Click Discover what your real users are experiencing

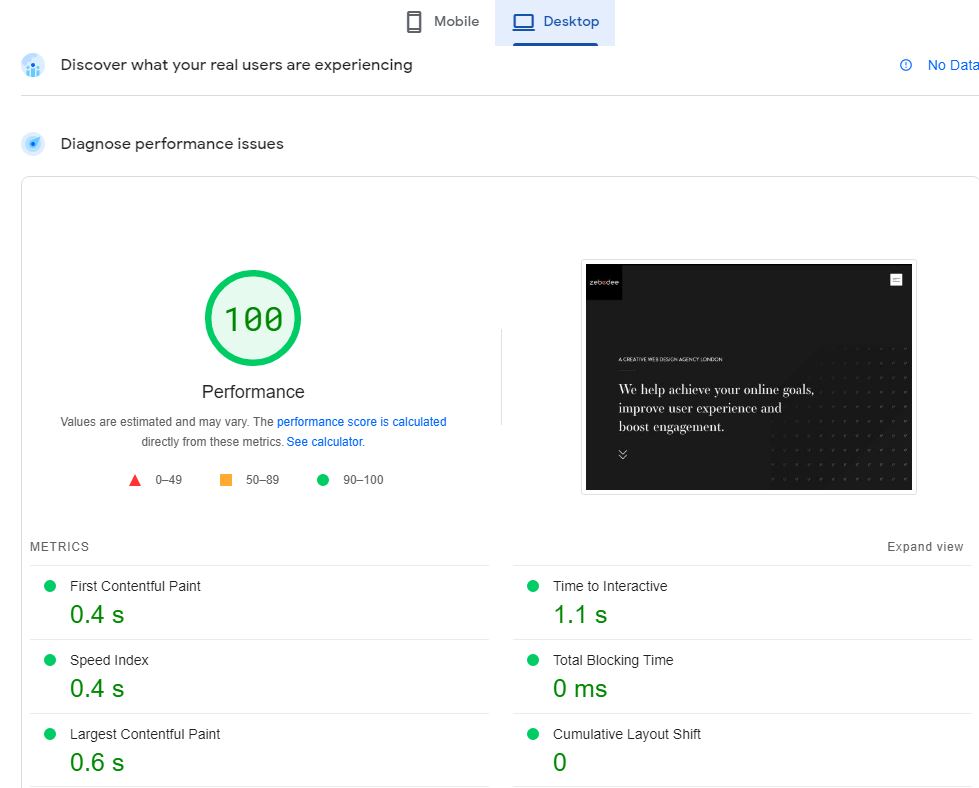[x=236, y=65]
